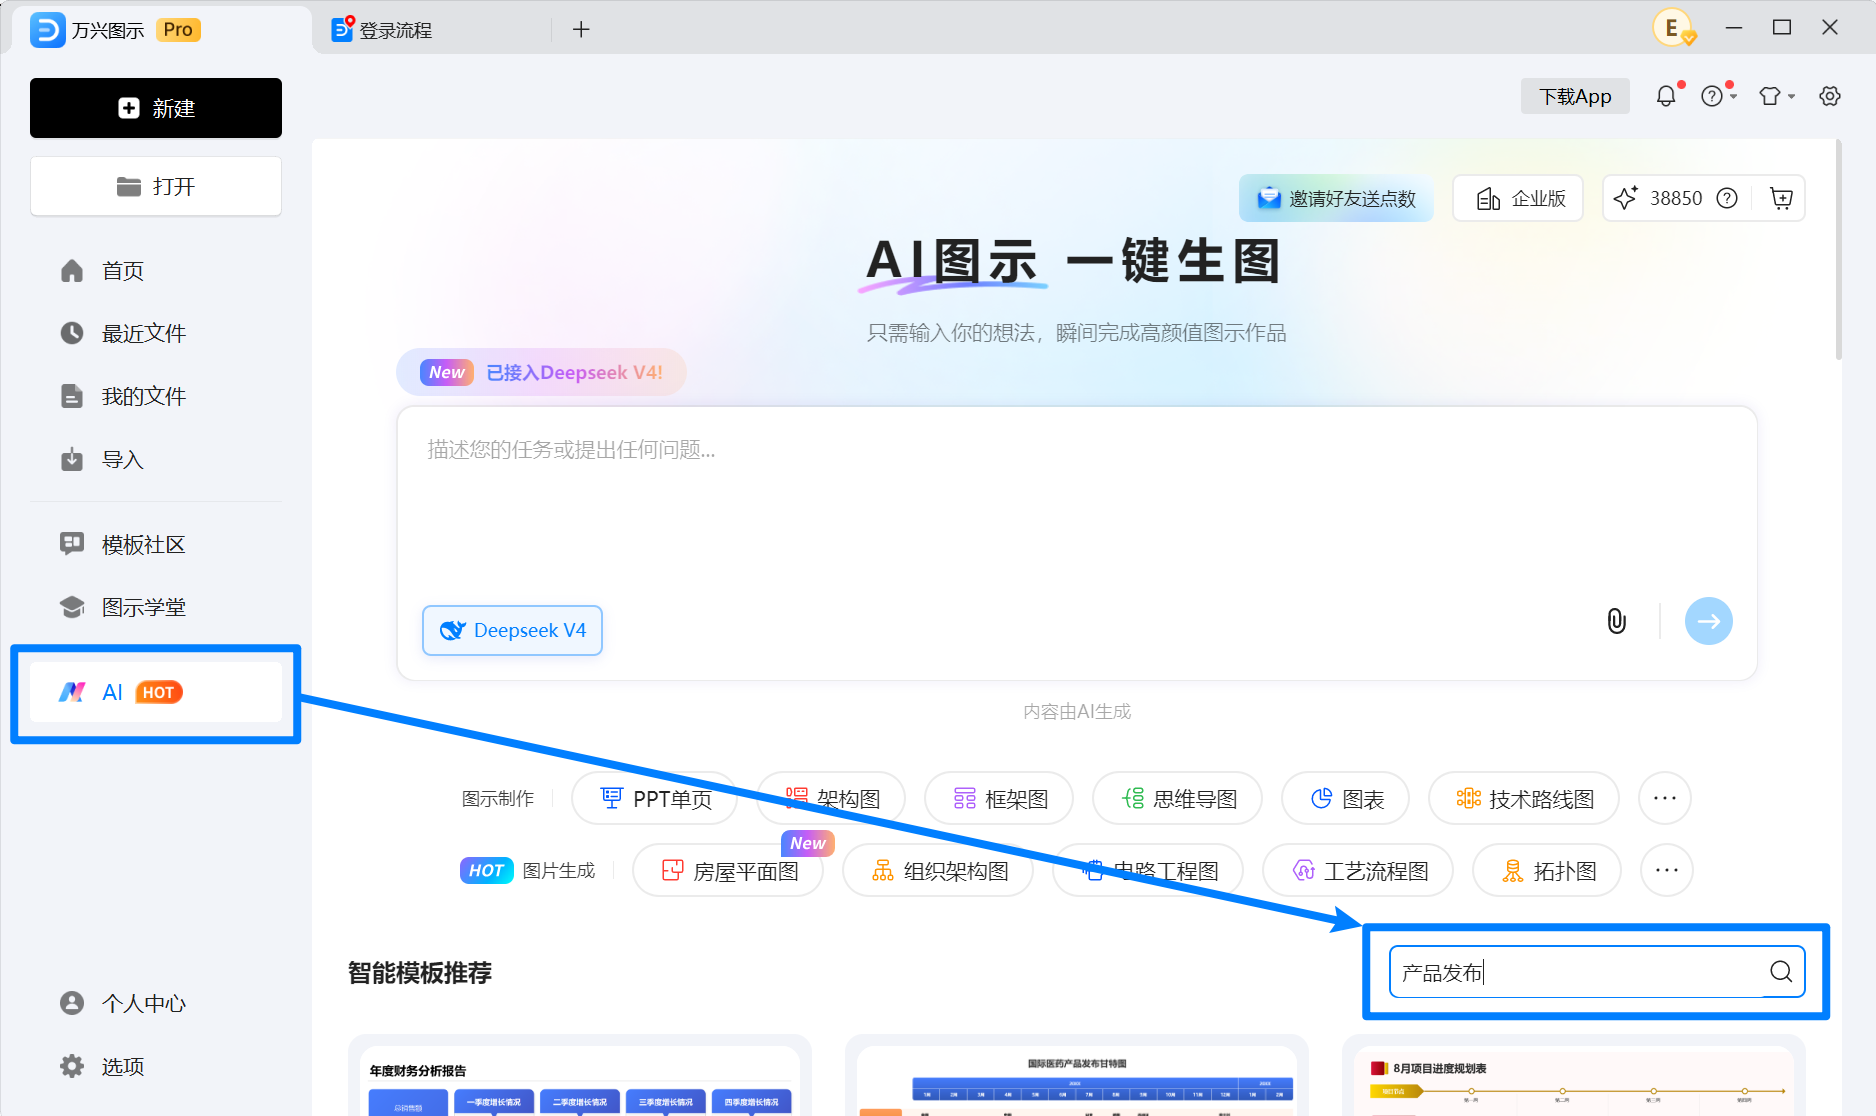Select 框架图 diagram type
Screen dimensions: 1876x1116
click(x=999, y=798)
